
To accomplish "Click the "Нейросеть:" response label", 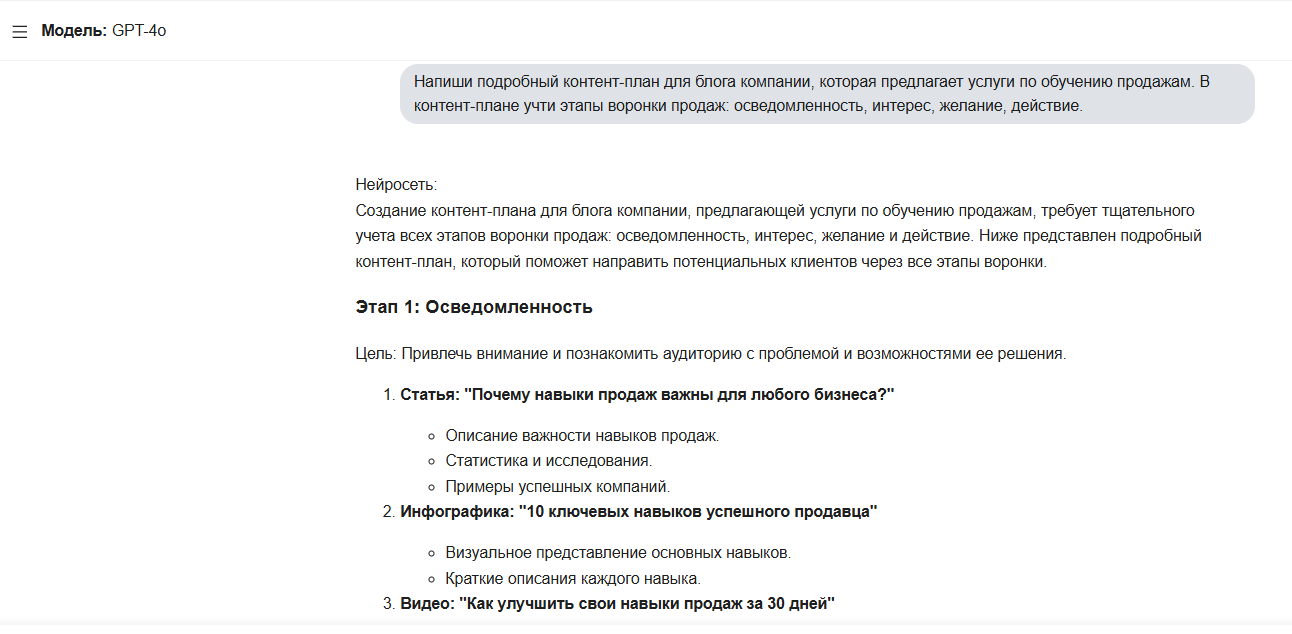I will [x=396, y=185].
